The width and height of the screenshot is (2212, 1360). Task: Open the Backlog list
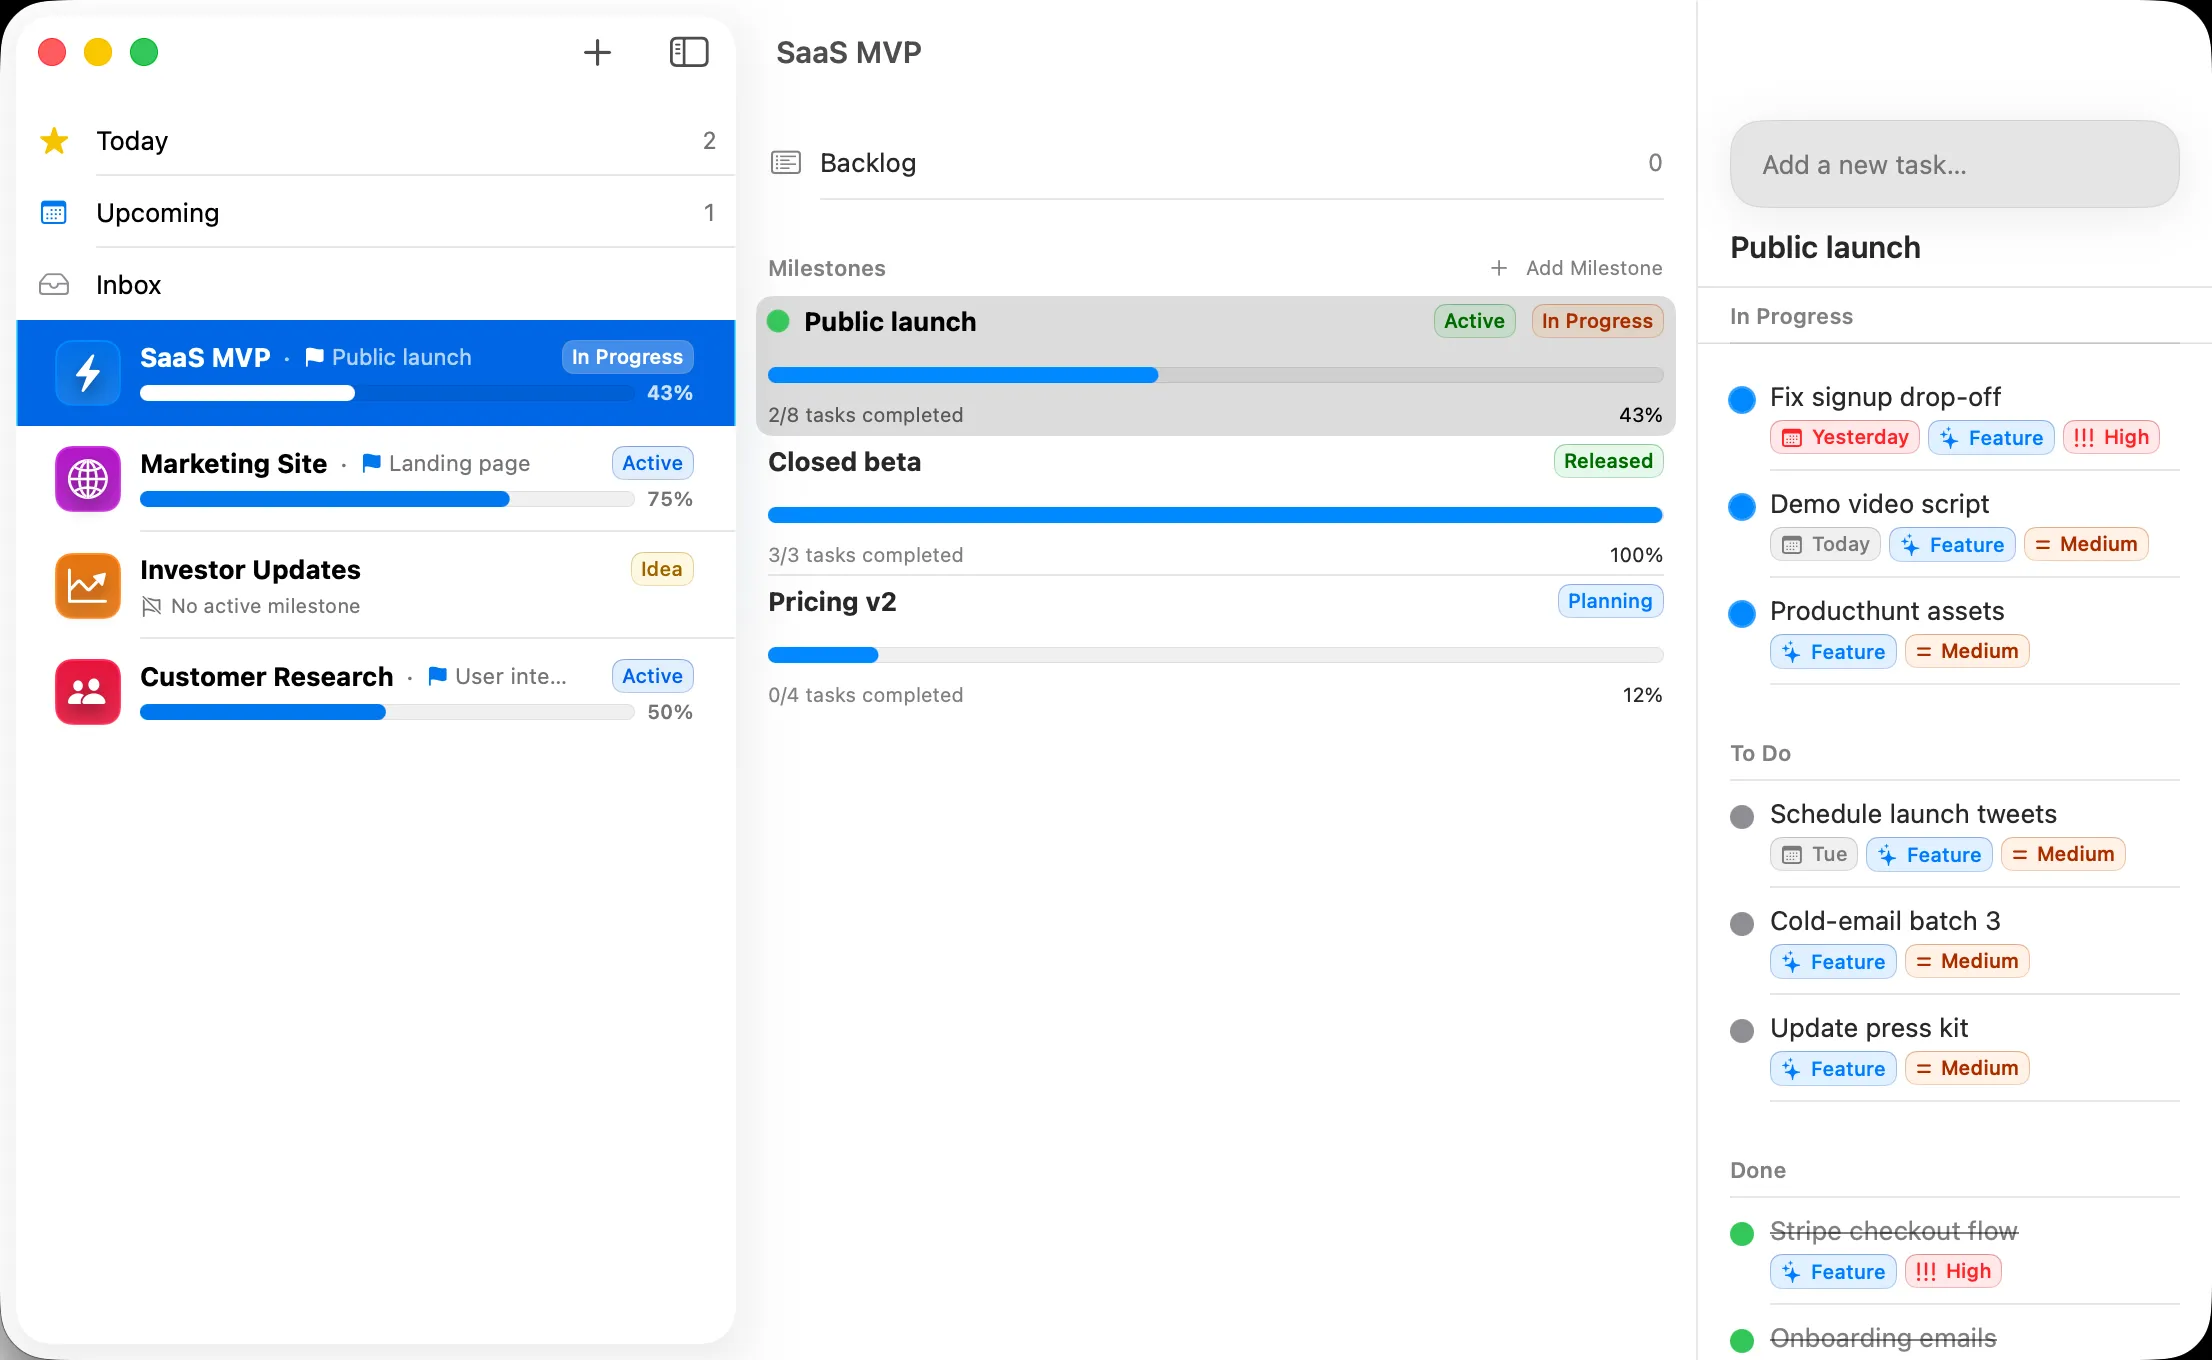click(x=1216, y=163)
